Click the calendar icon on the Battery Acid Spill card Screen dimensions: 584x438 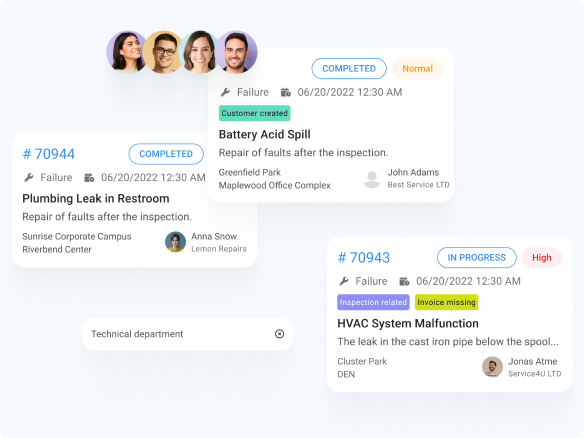(x=286, y=92)
